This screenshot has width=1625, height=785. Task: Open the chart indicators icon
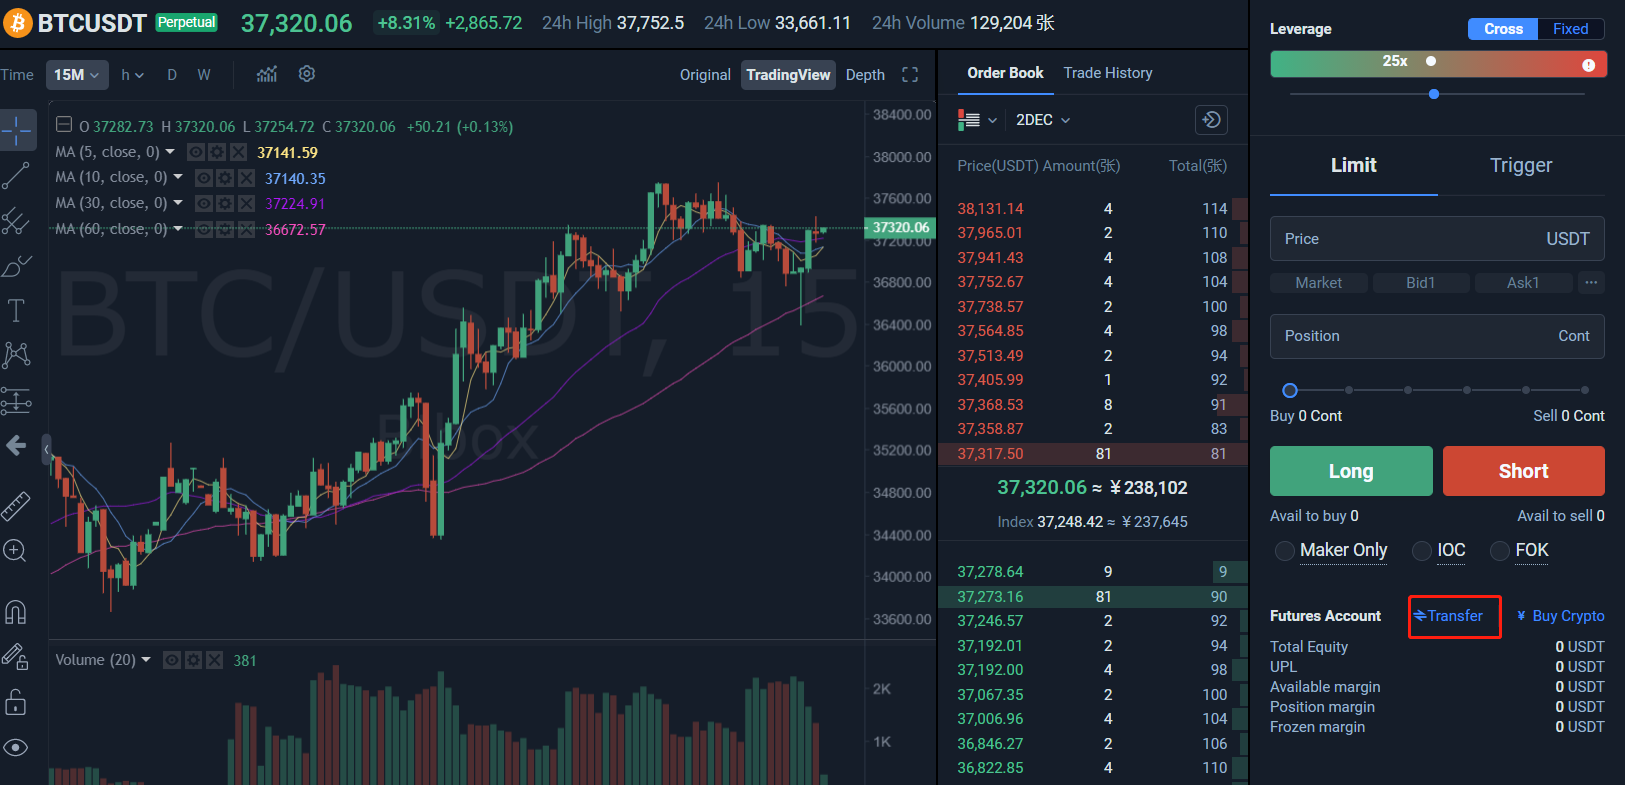pyautogui.click(x=266, y=74)
